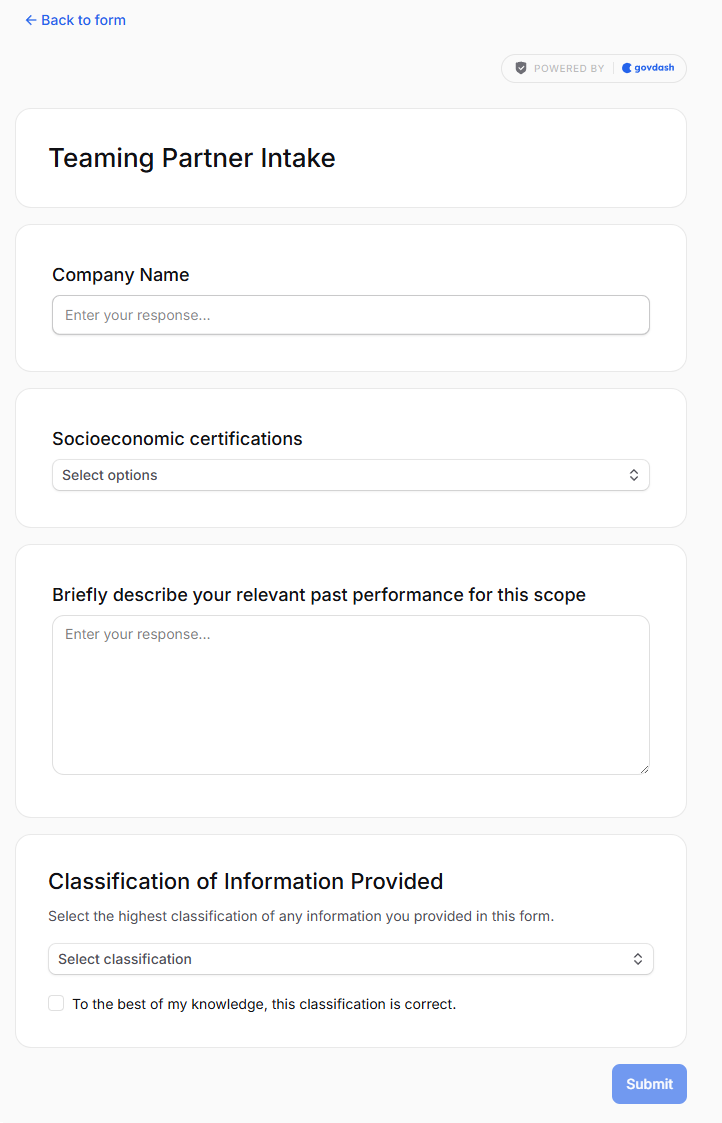Go back via Back to form link
Image resolution: width=722 pixels, height=1123 pixels.
coord(75,20)
